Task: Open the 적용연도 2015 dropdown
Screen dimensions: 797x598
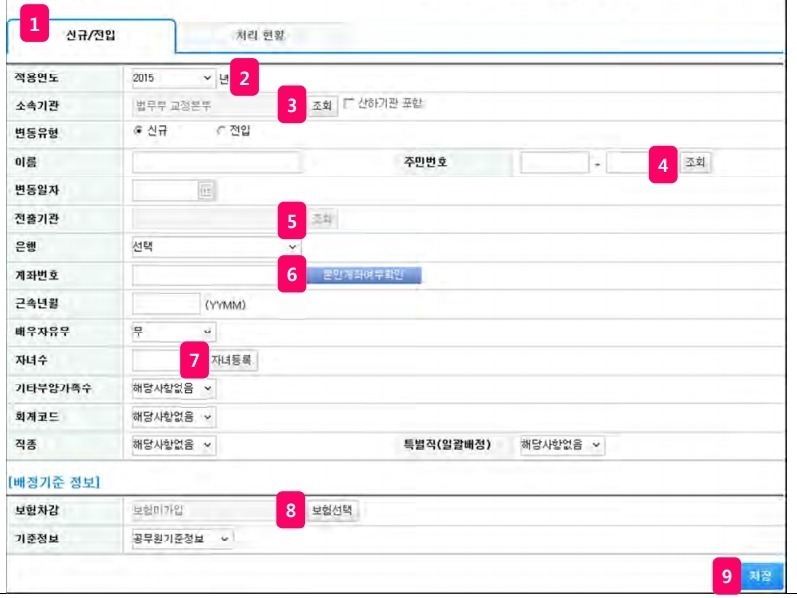Action: [x=172, y=78]
